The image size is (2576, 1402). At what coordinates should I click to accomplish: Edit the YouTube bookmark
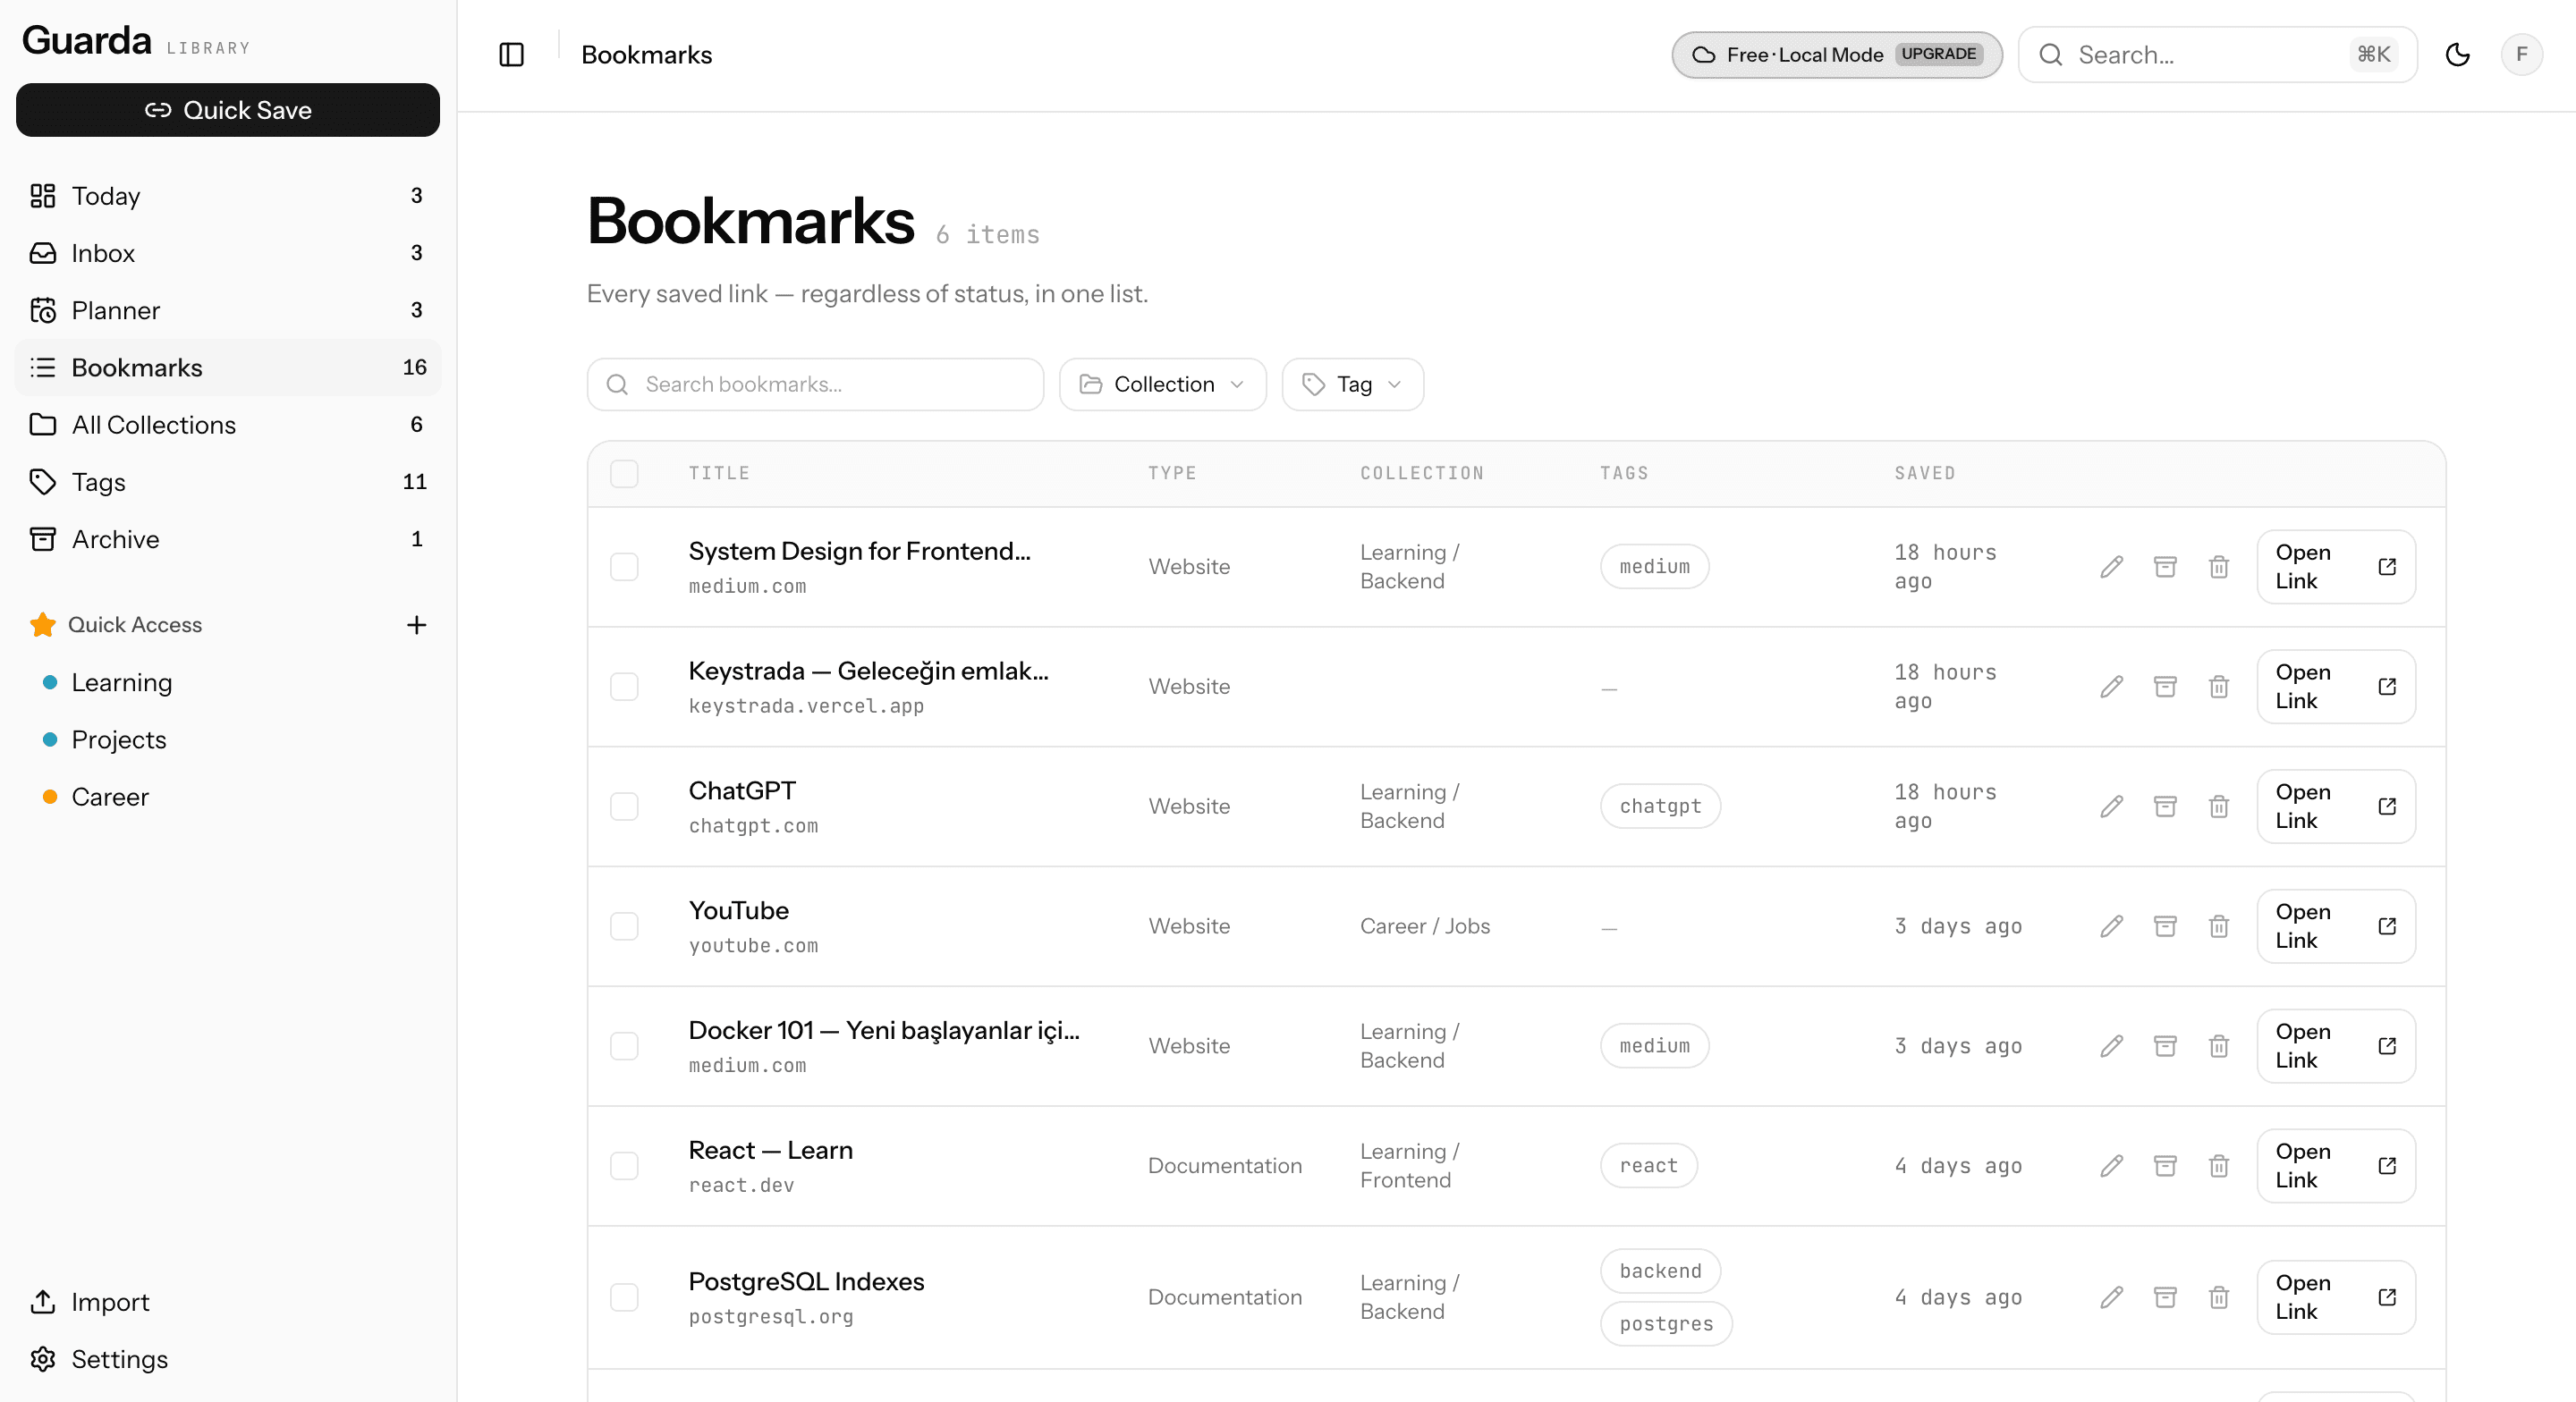point(2111,927)
